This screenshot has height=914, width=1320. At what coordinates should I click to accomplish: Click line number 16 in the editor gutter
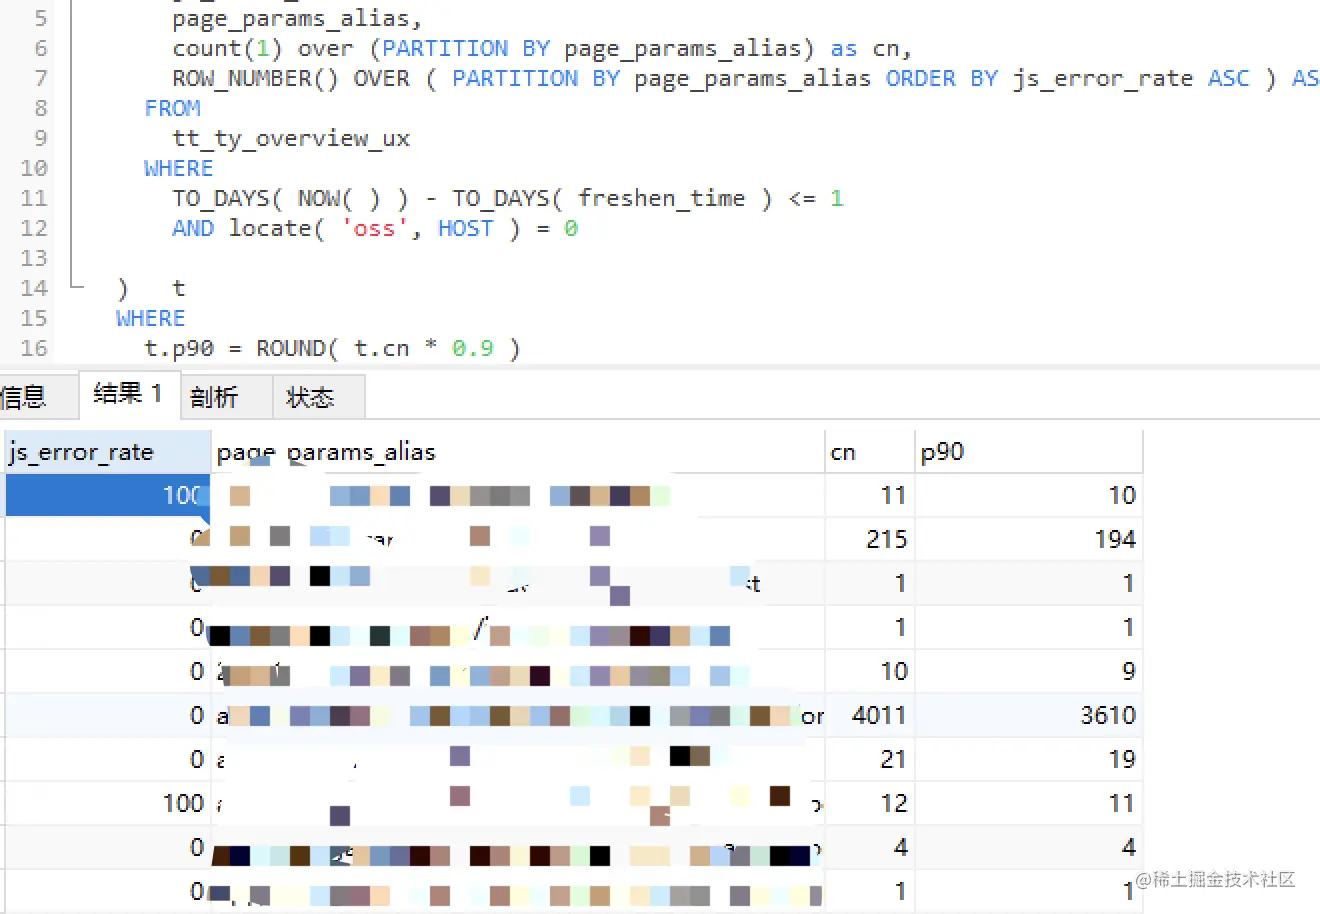34,348
